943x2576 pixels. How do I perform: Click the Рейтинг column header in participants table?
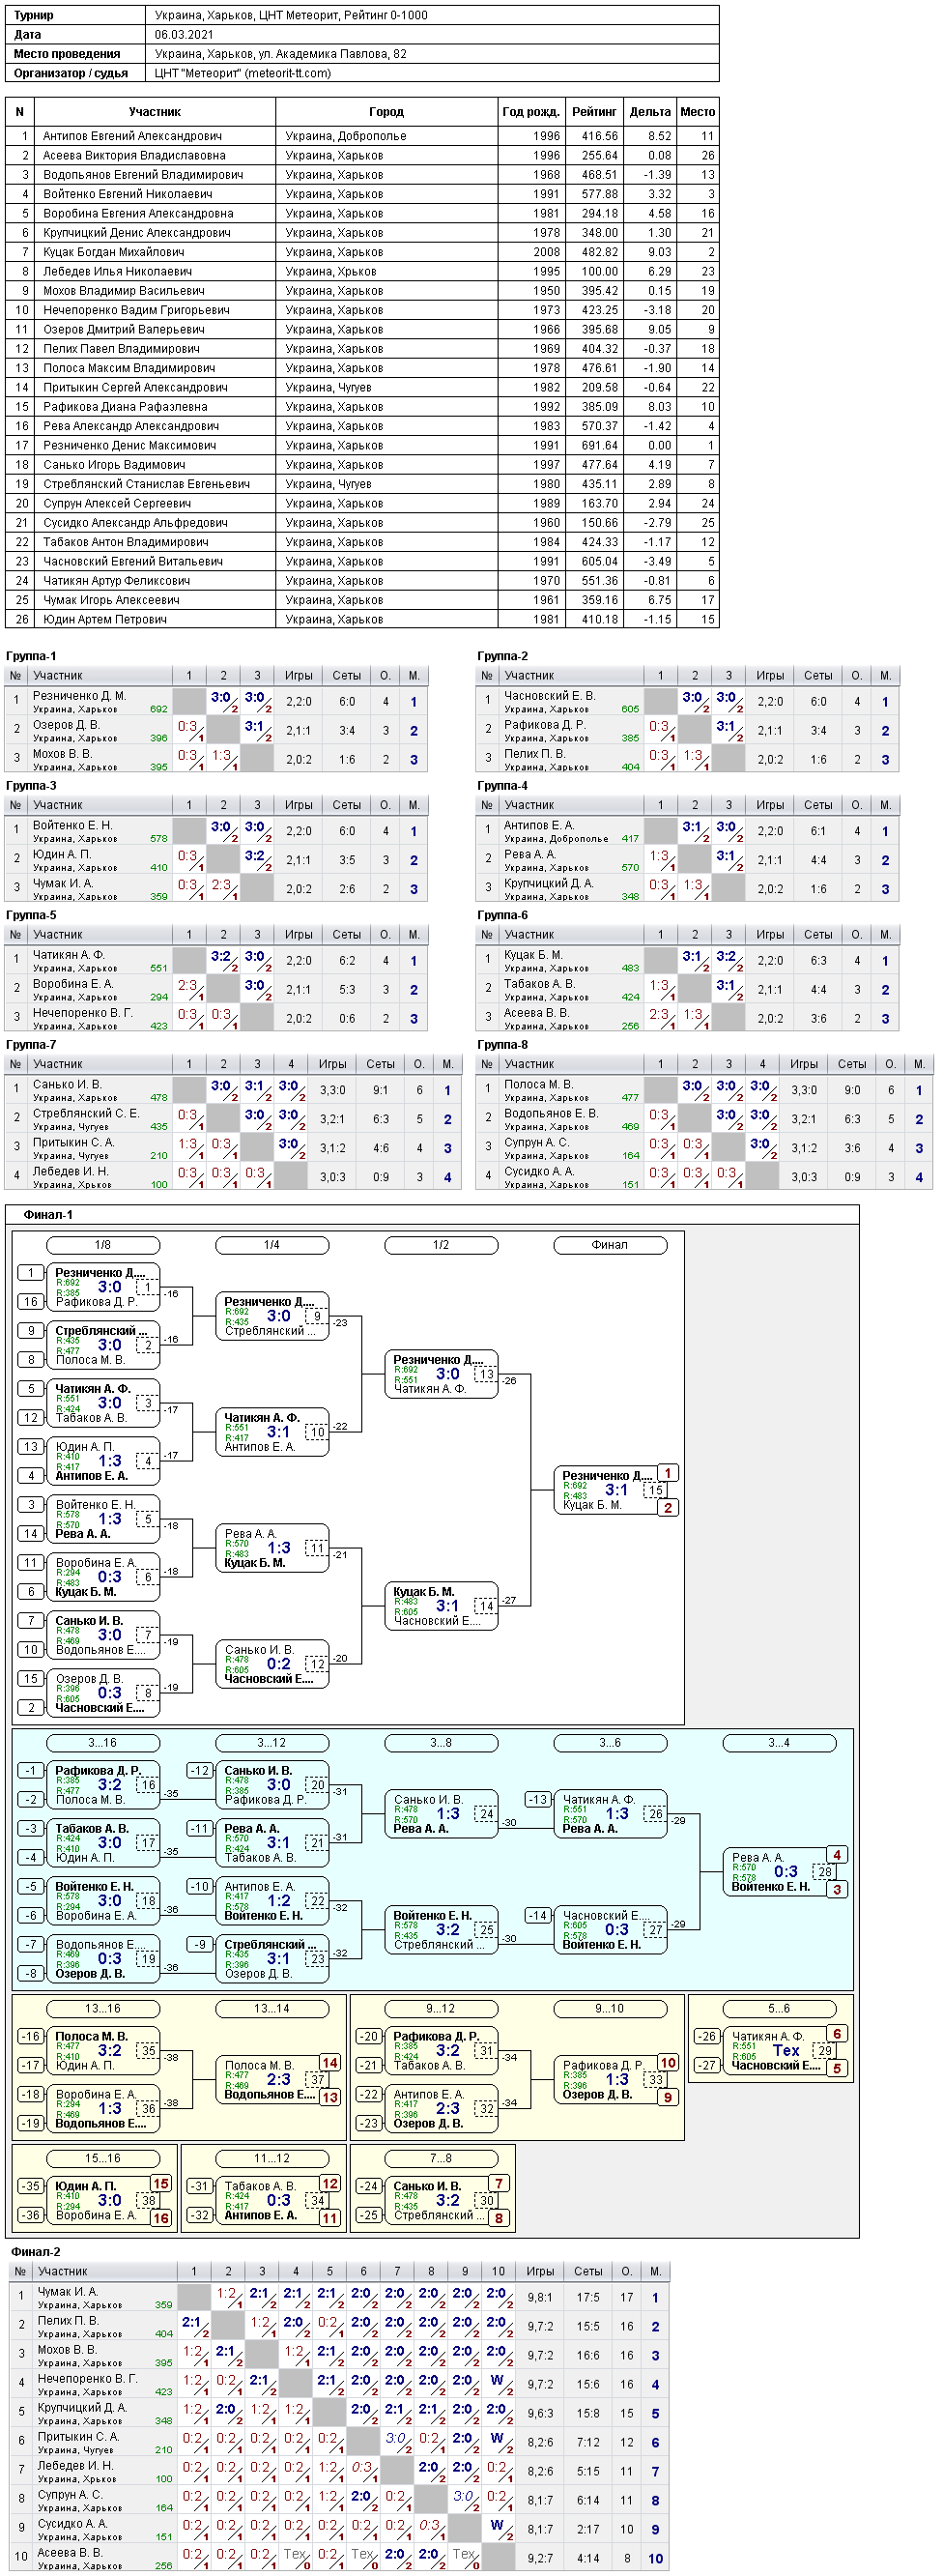click(594, 112)
